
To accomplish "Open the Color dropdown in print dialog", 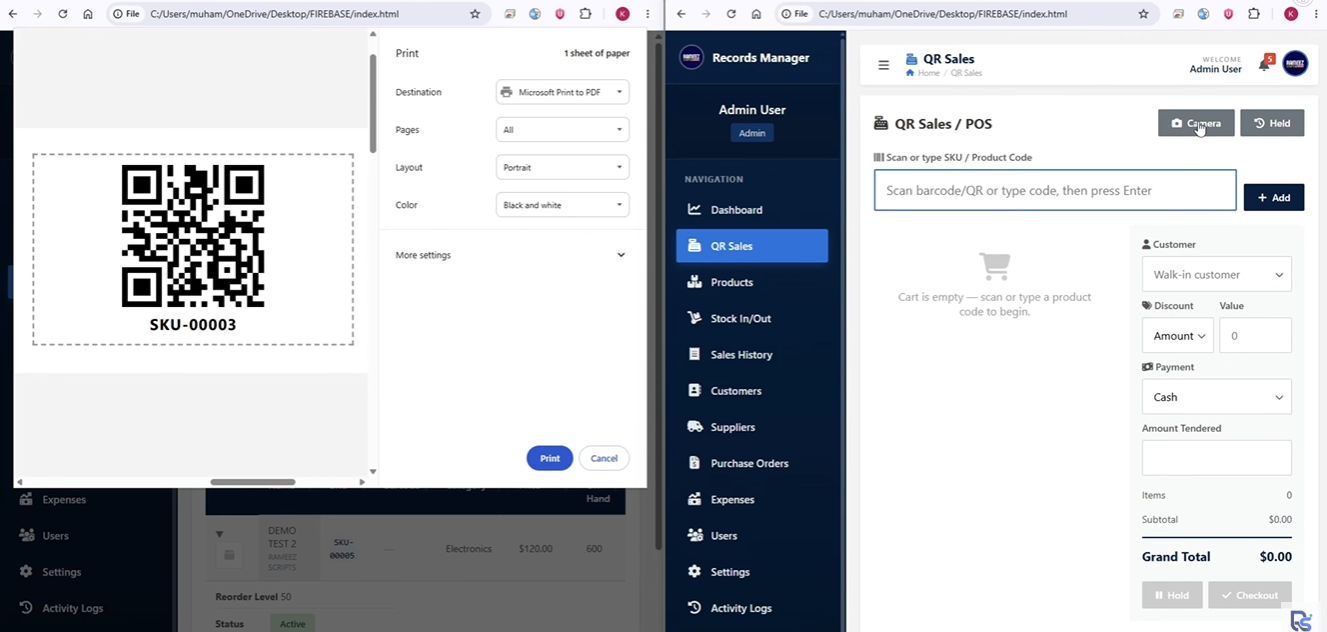I will click(x=563, y=205).
